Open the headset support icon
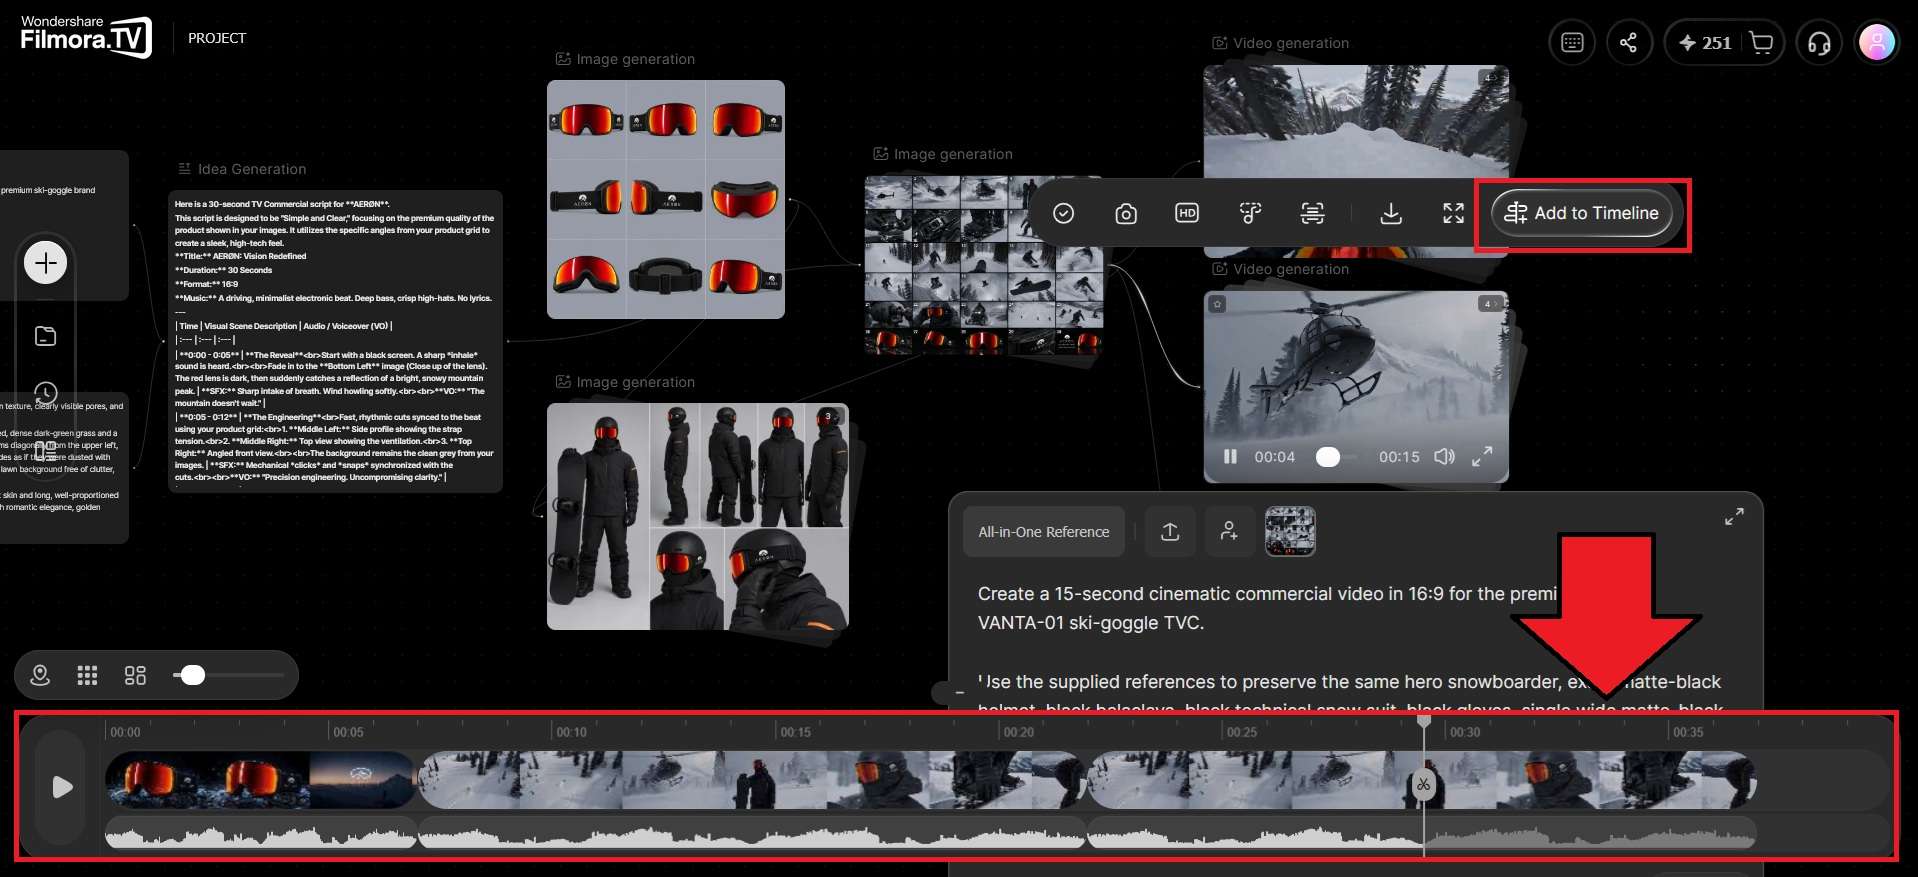 pos(1820,43)
